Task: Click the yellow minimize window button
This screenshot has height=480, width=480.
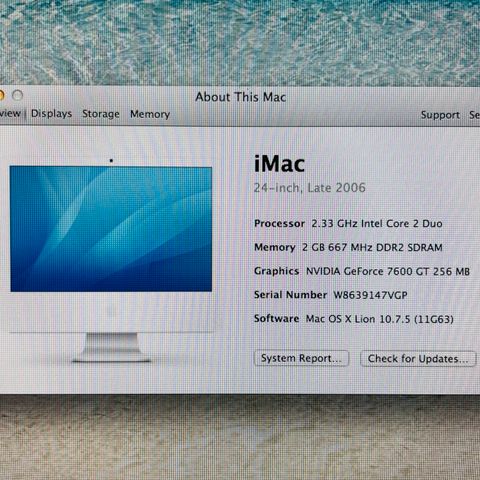Action: 2,95
